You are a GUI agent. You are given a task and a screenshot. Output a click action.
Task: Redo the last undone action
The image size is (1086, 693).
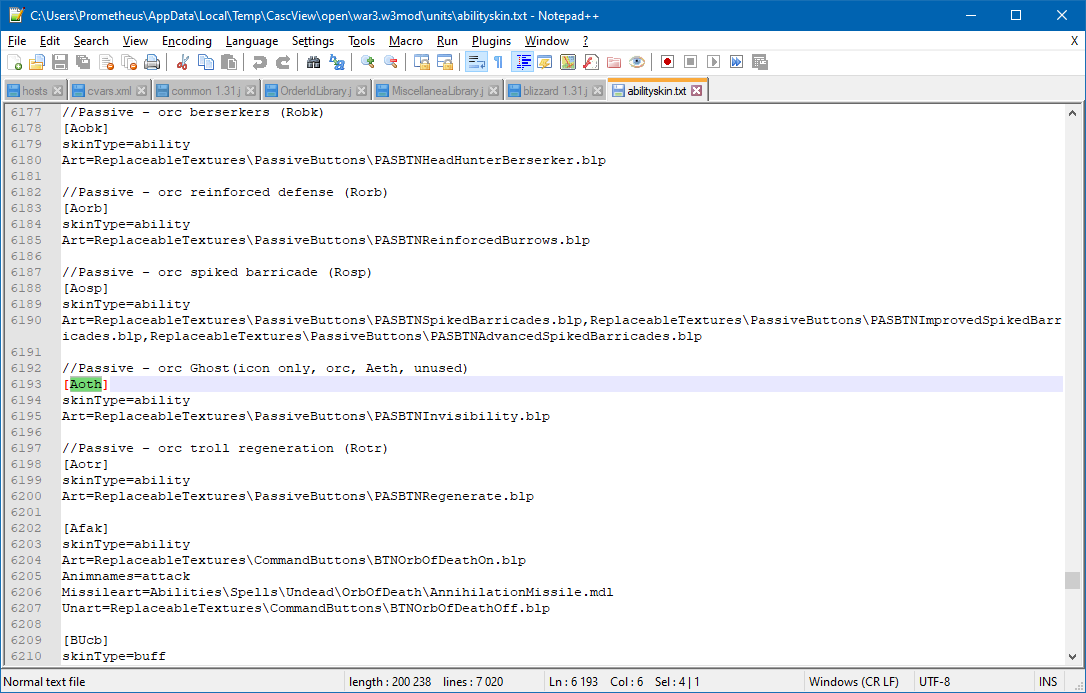click(x=283, y=62)
